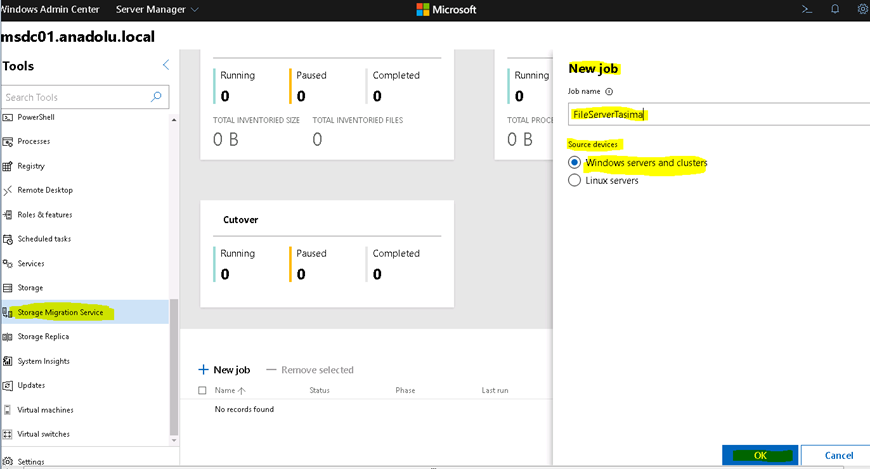Click the Updates tool icon

(8, 386)
